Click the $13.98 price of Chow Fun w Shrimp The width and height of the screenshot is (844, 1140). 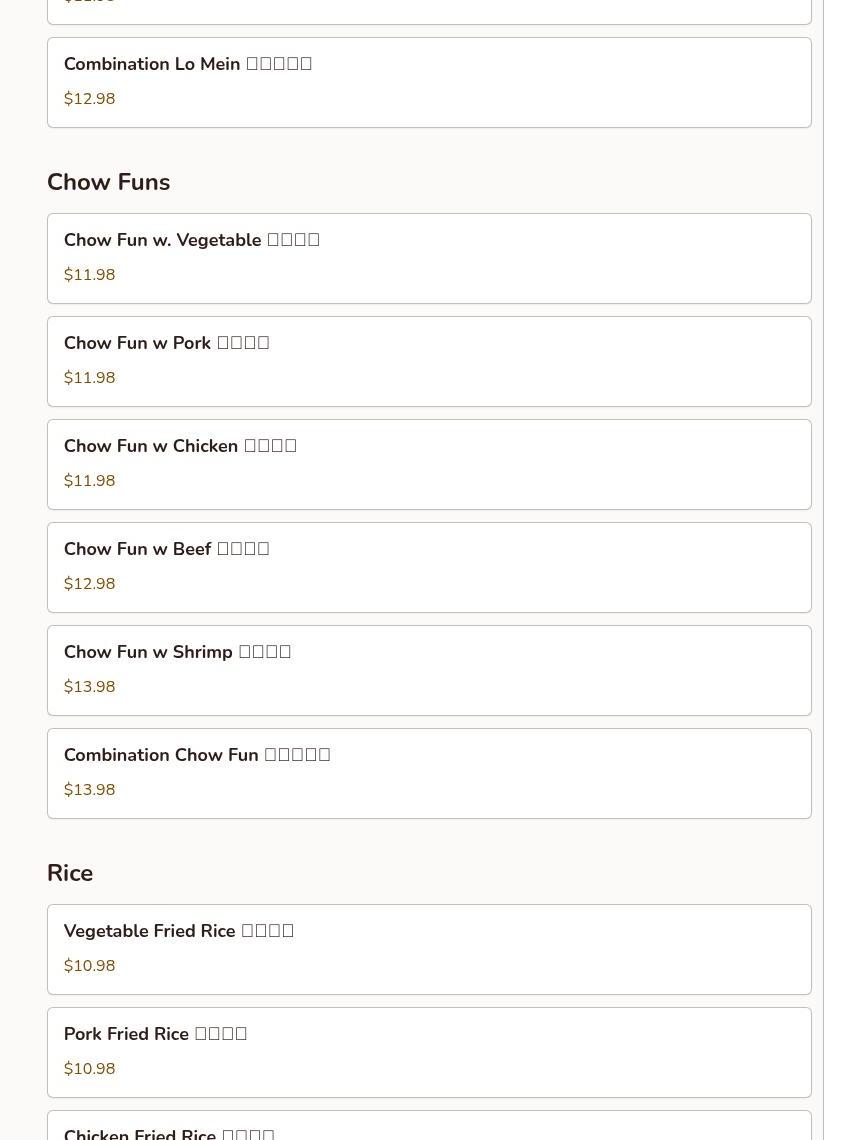click(x=90, y=687)
